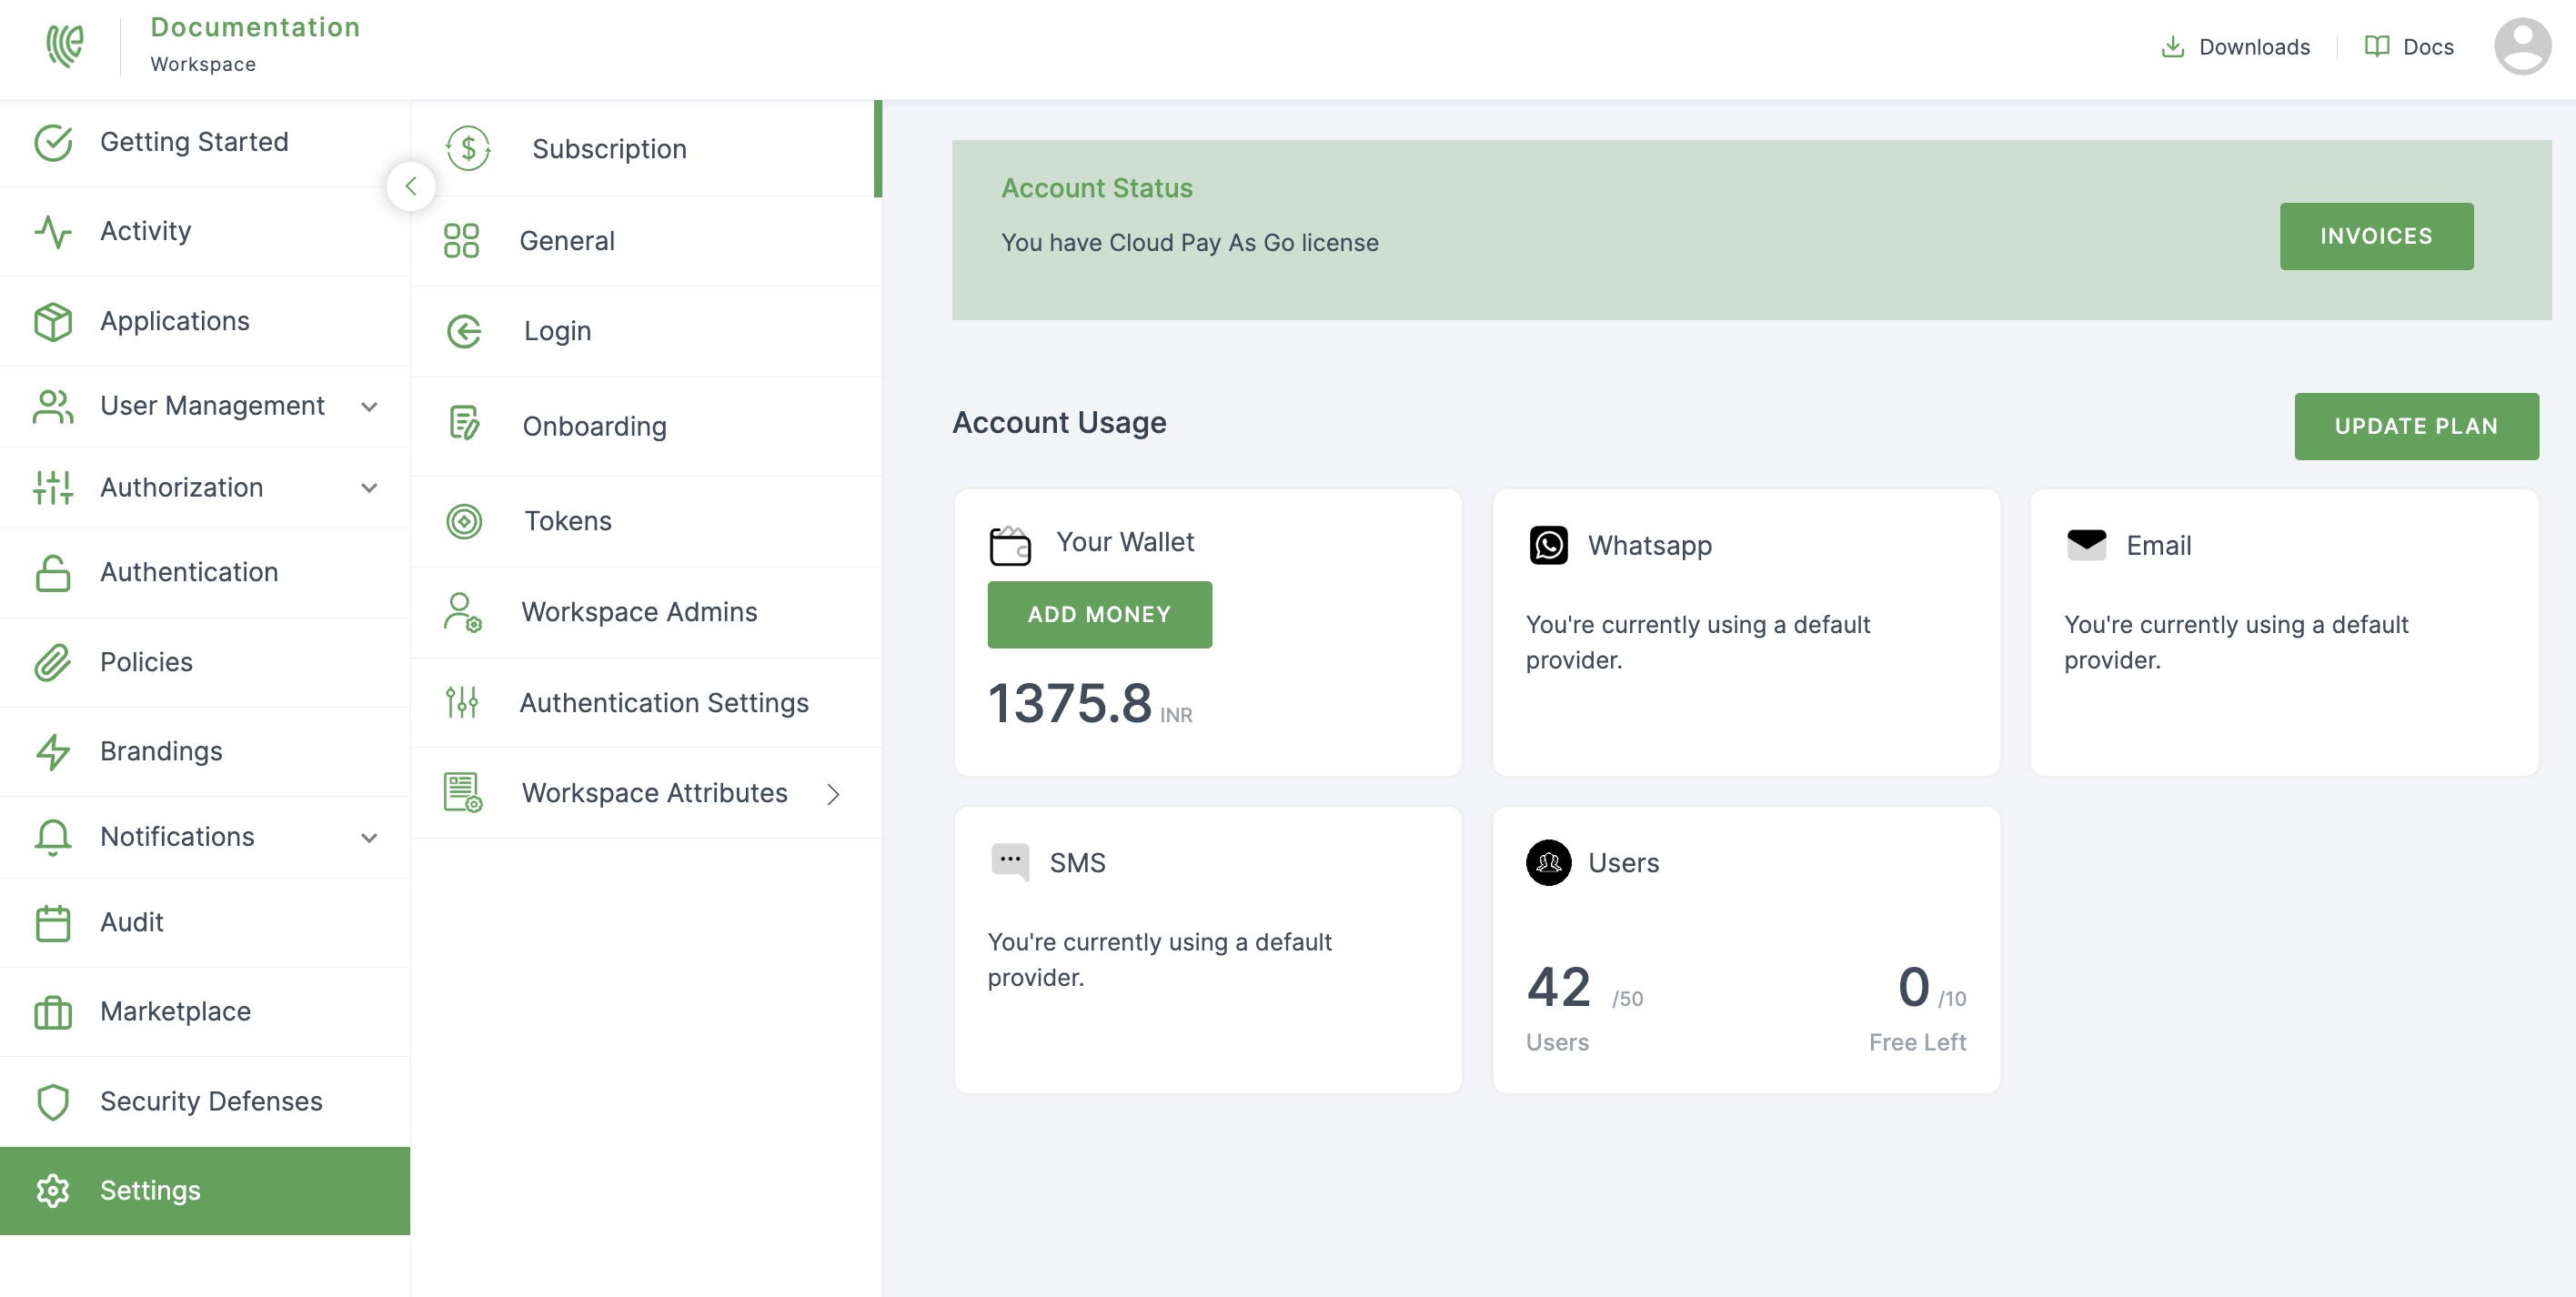This screenshot has width=2576, height=1297.
Task: Click the INVOICES button
Action: click(x=2376, y=237)
